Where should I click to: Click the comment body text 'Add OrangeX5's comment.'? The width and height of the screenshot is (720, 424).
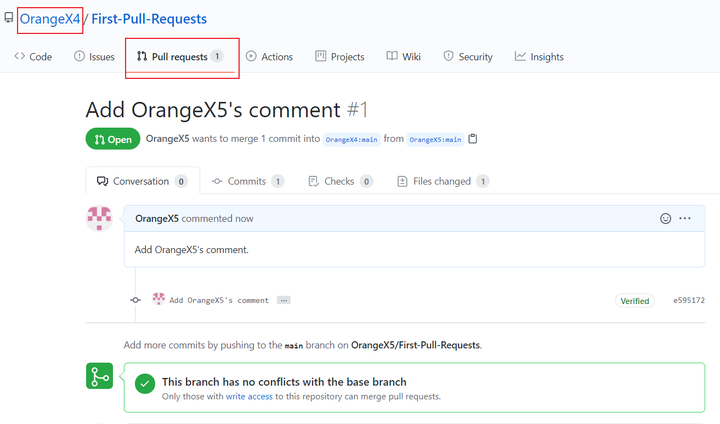click(x=191, y=249)
